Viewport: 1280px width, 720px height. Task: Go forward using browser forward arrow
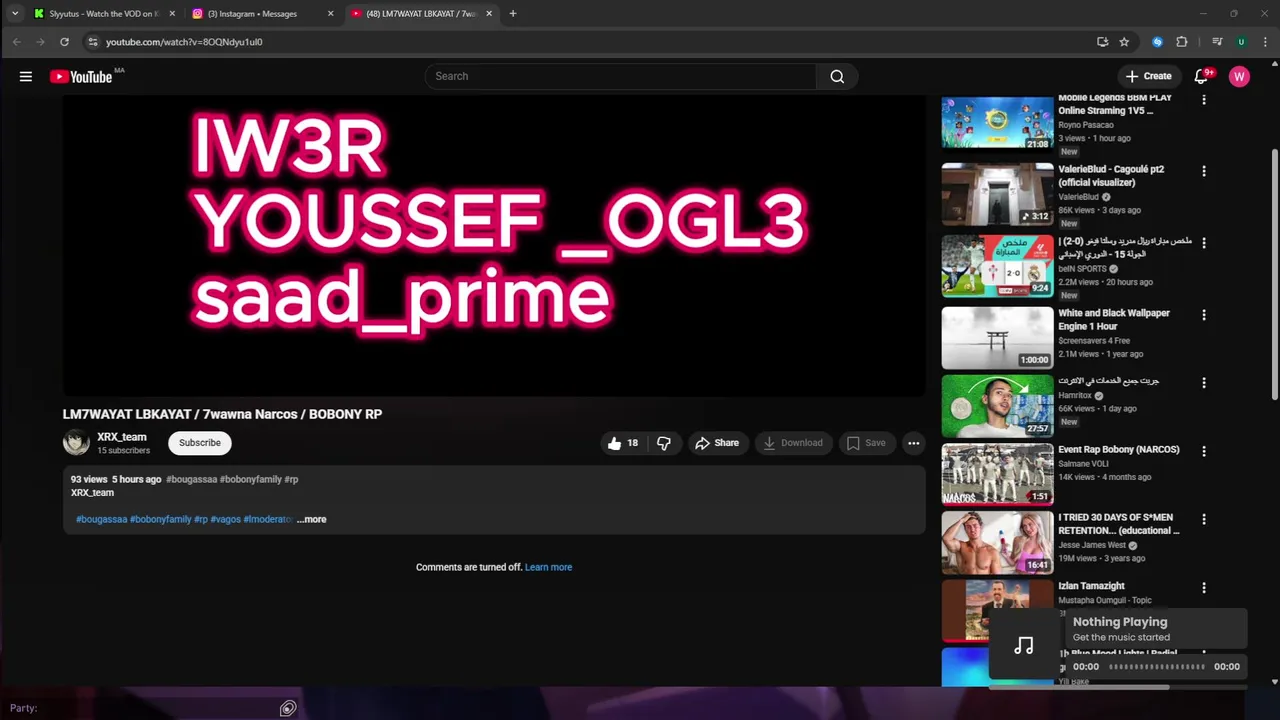point(40,42)
